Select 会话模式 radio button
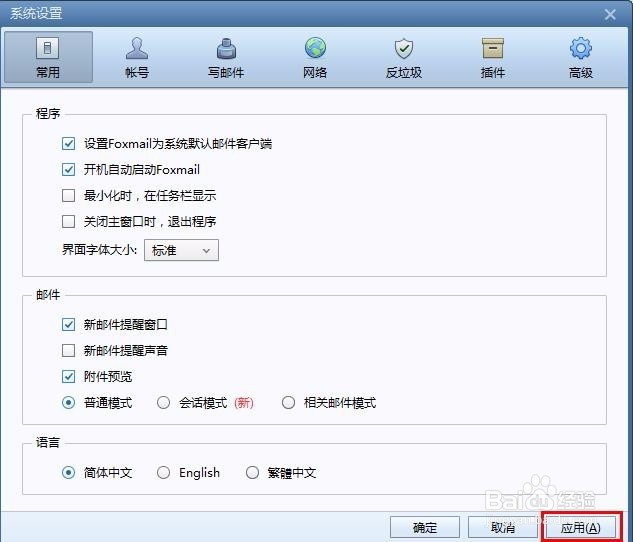Screen dimensions: 633x542 pyautogui.click(x=163, y=403)
